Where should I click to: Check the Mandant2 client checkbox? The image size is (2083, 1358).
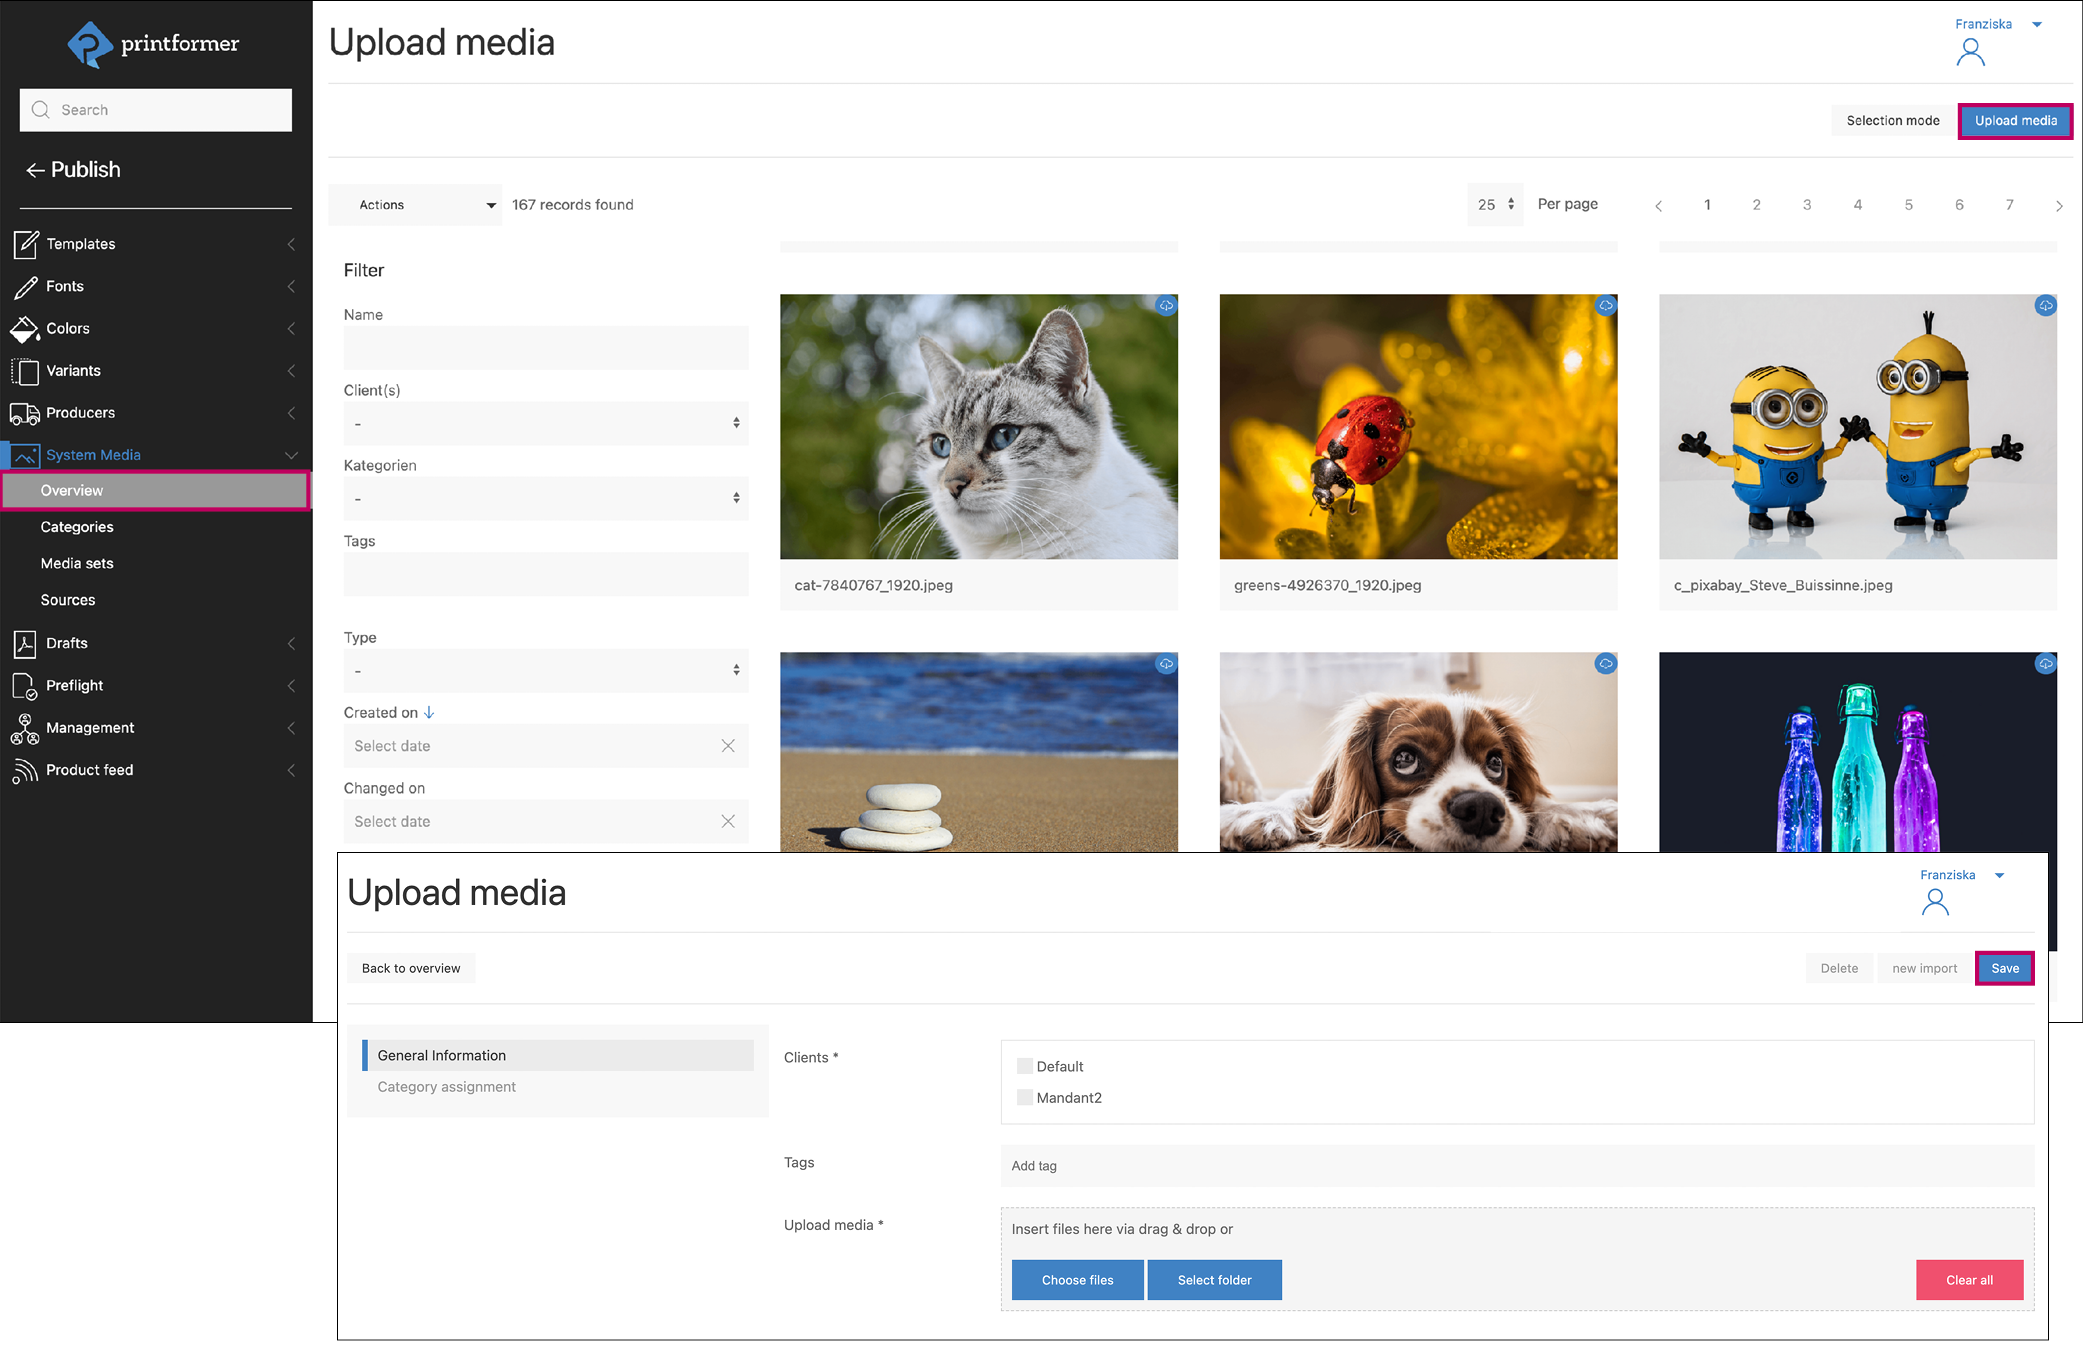coord(1025,1097)
